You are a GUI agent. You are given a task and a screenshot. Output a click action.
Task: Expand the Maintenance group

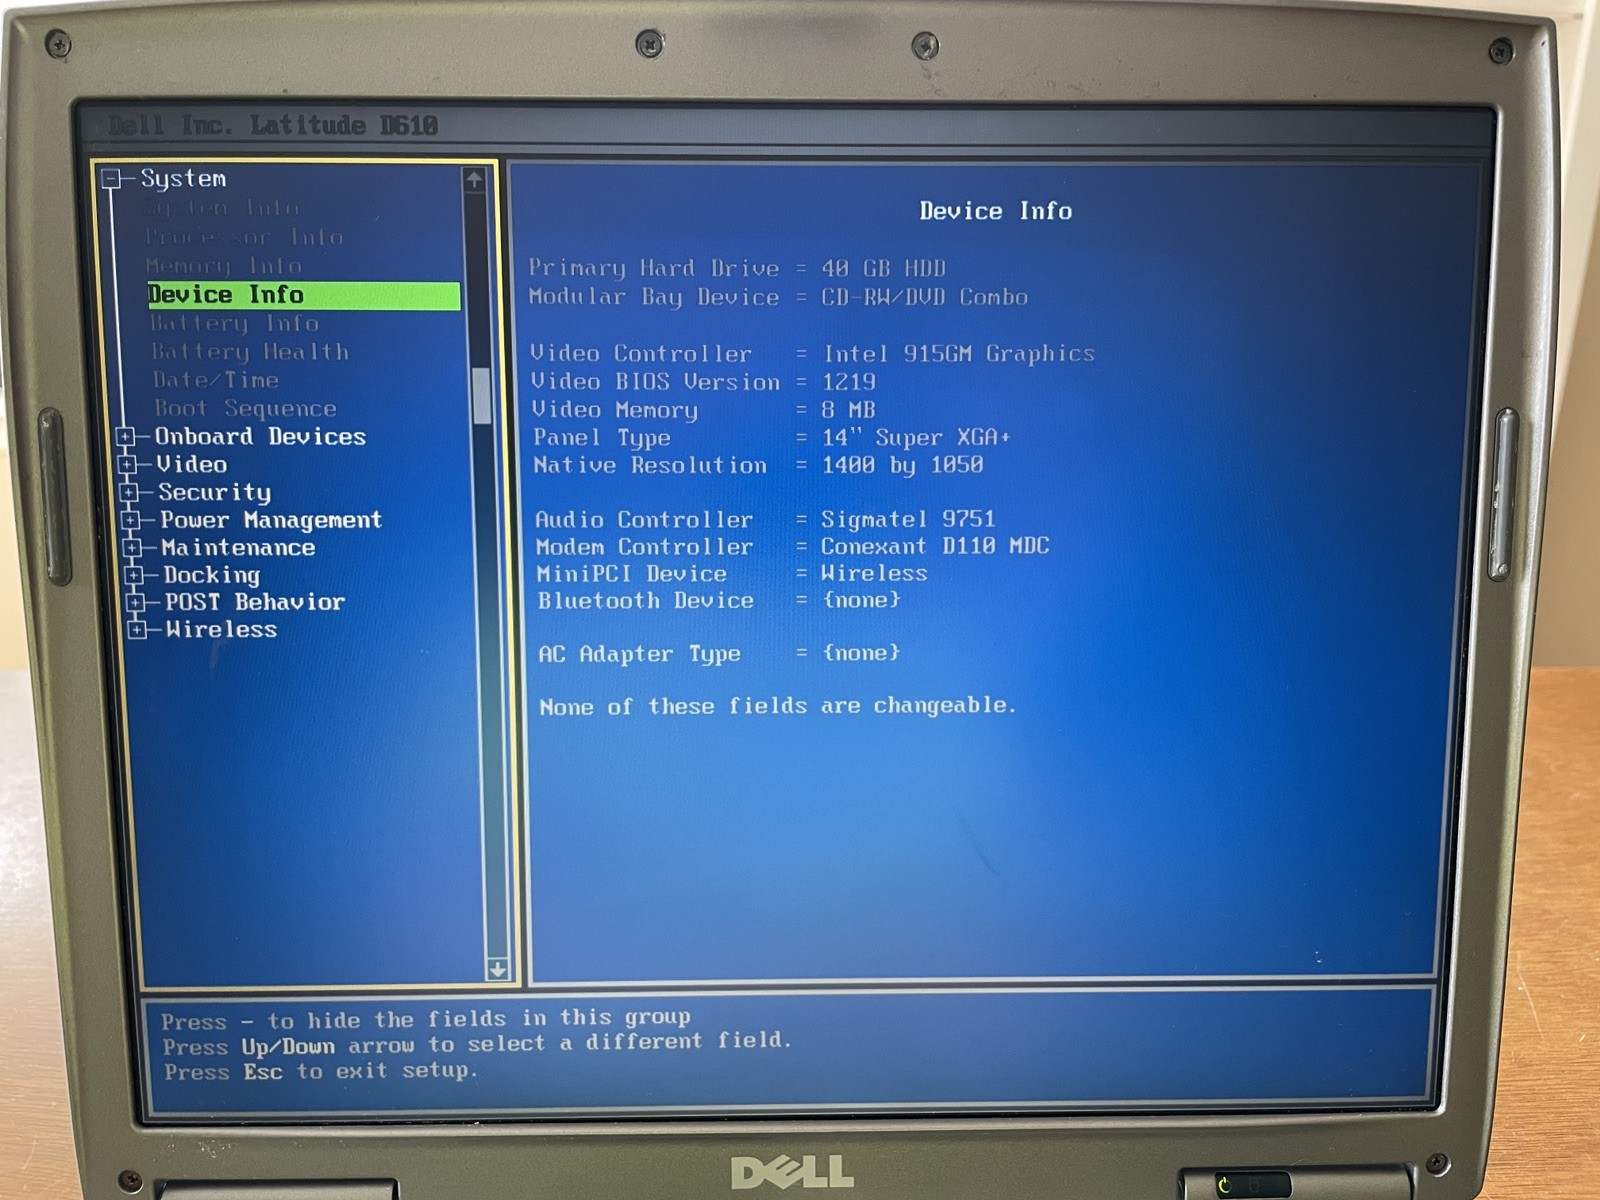coord(133,548)
